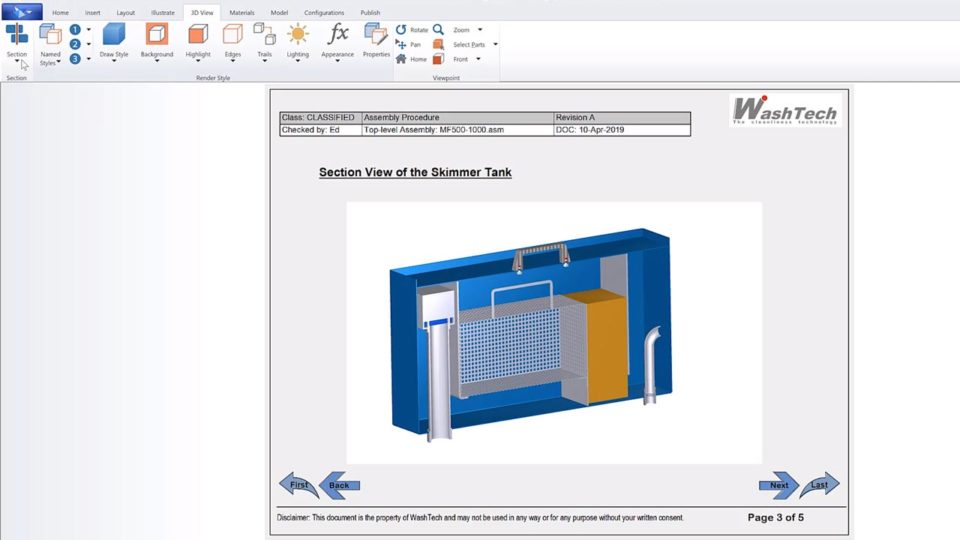Open the Background color picker
This screenshot has height=540, width=960.
click(x=157, y=36)
